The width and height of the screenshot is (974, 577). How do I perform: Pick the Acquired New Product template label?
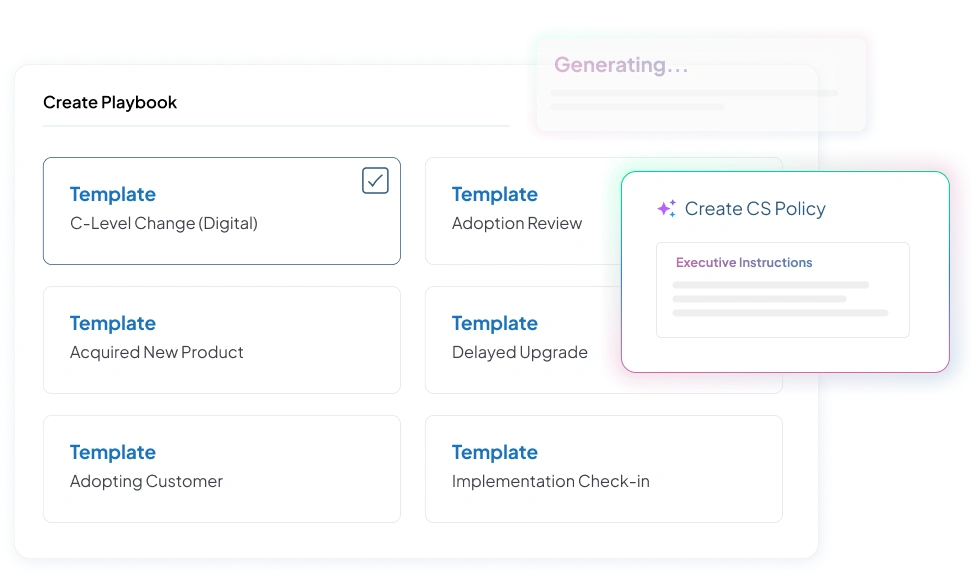(156, 353)
